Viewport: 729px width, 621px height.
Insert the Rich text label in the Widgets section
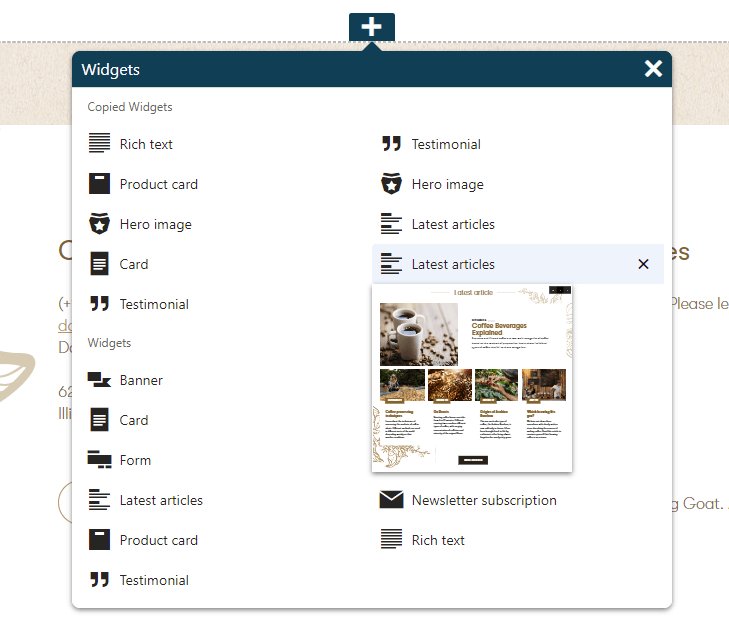438,540
